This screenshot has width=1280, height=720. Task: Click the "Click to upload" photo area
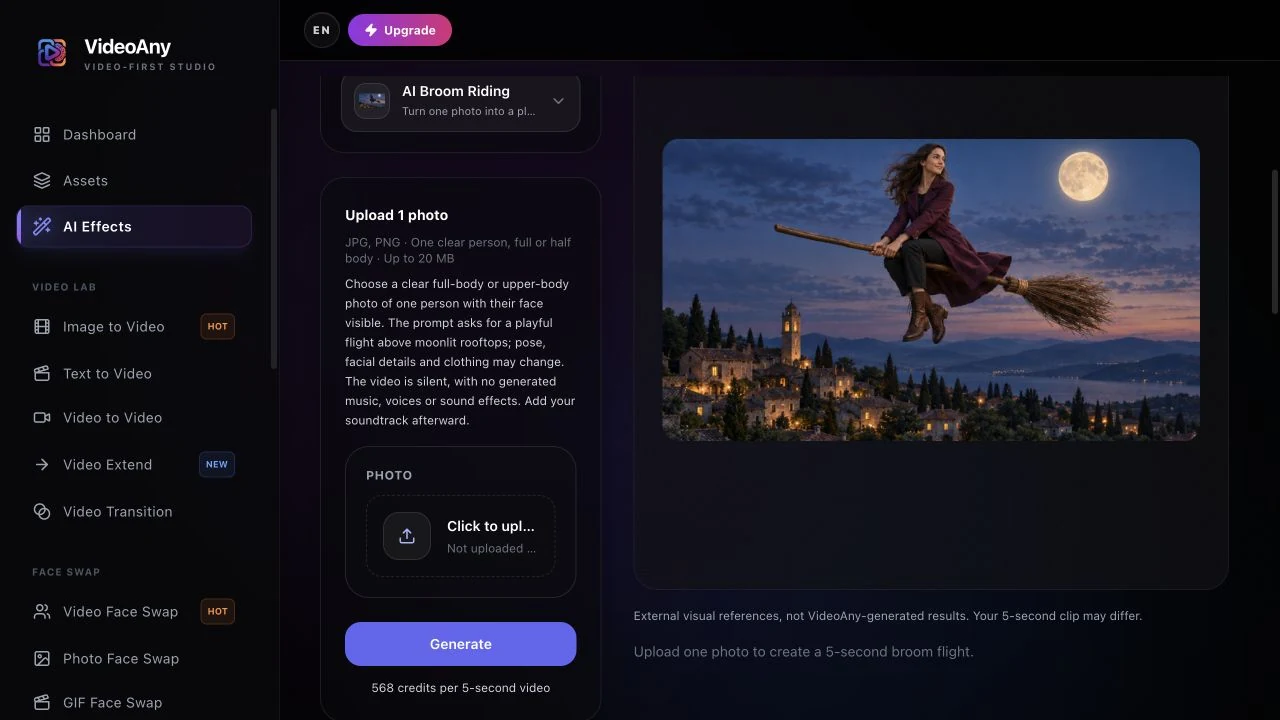461,536
